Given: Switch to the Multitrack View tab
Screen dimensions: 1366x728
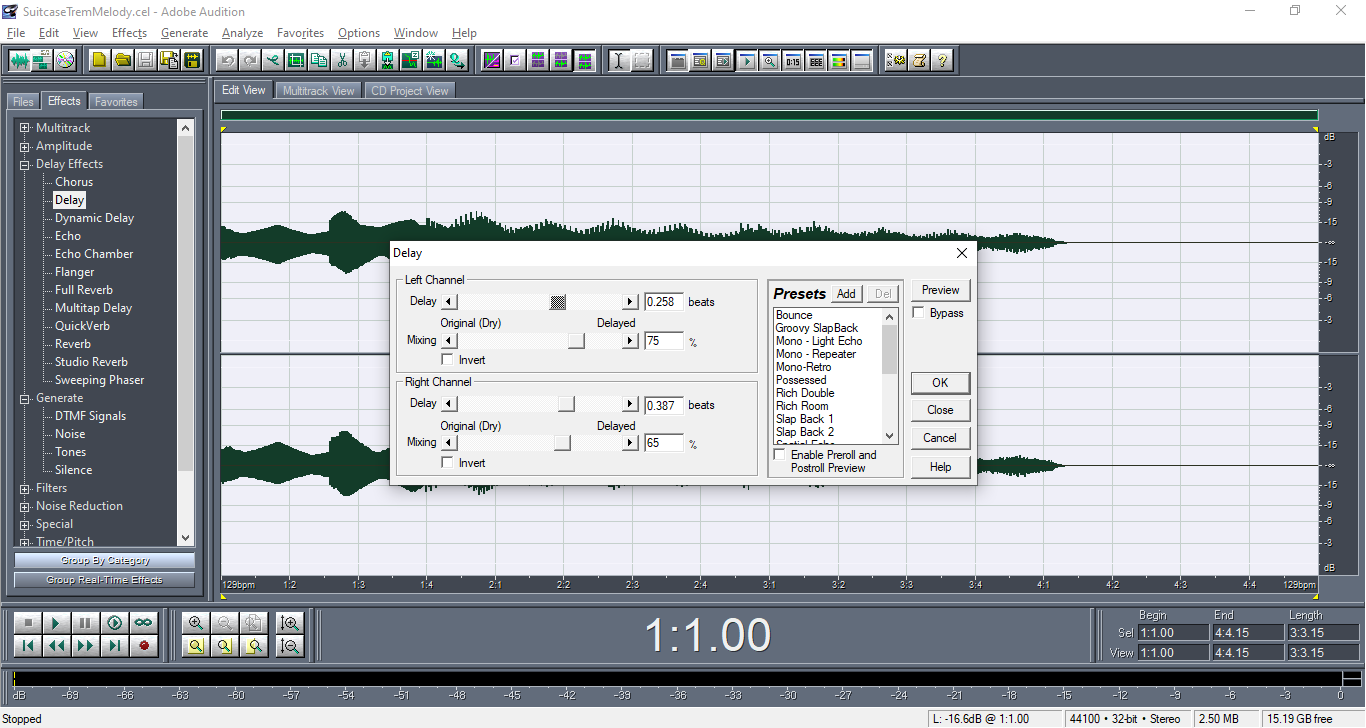Looking at the screenshot, I should click(318, 91).
